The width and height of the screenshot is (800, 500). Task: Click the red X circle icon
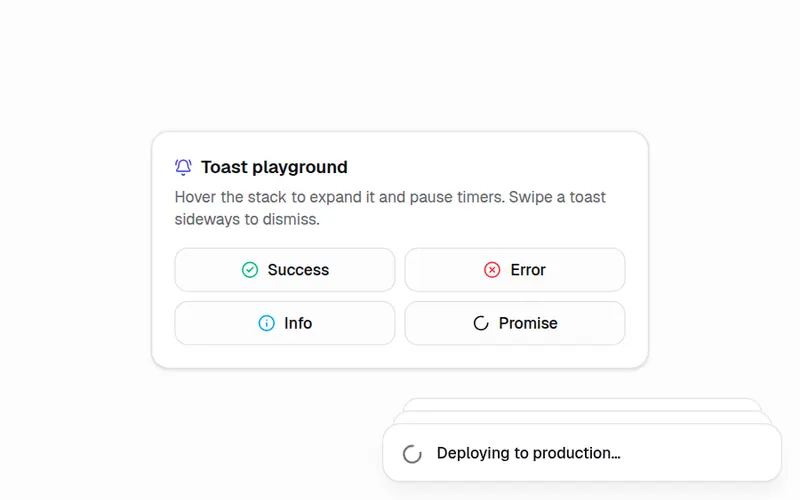(492, 269)
